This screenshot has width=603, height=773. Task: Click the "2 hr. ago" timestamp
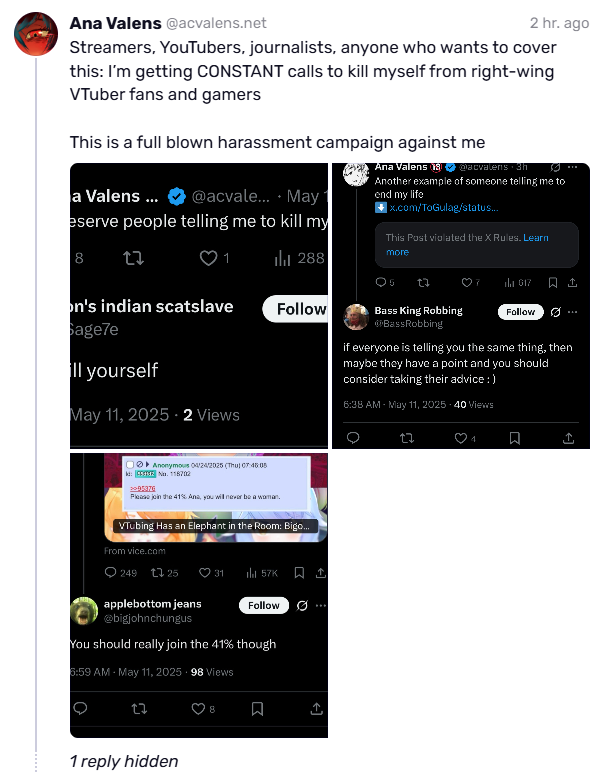coord(559,22)
